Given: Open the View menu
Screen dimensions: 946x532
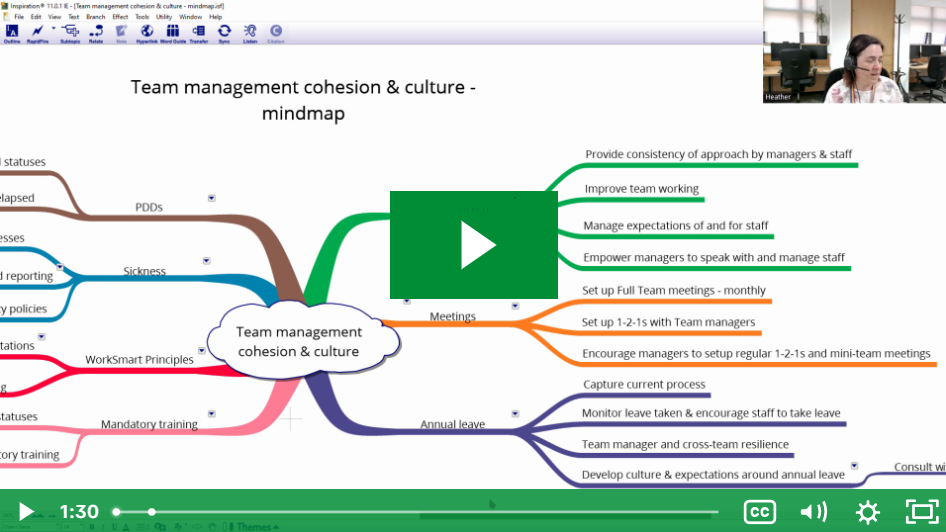Looking at the screenshot, I should pyautogui.click(x=55, y=17).
